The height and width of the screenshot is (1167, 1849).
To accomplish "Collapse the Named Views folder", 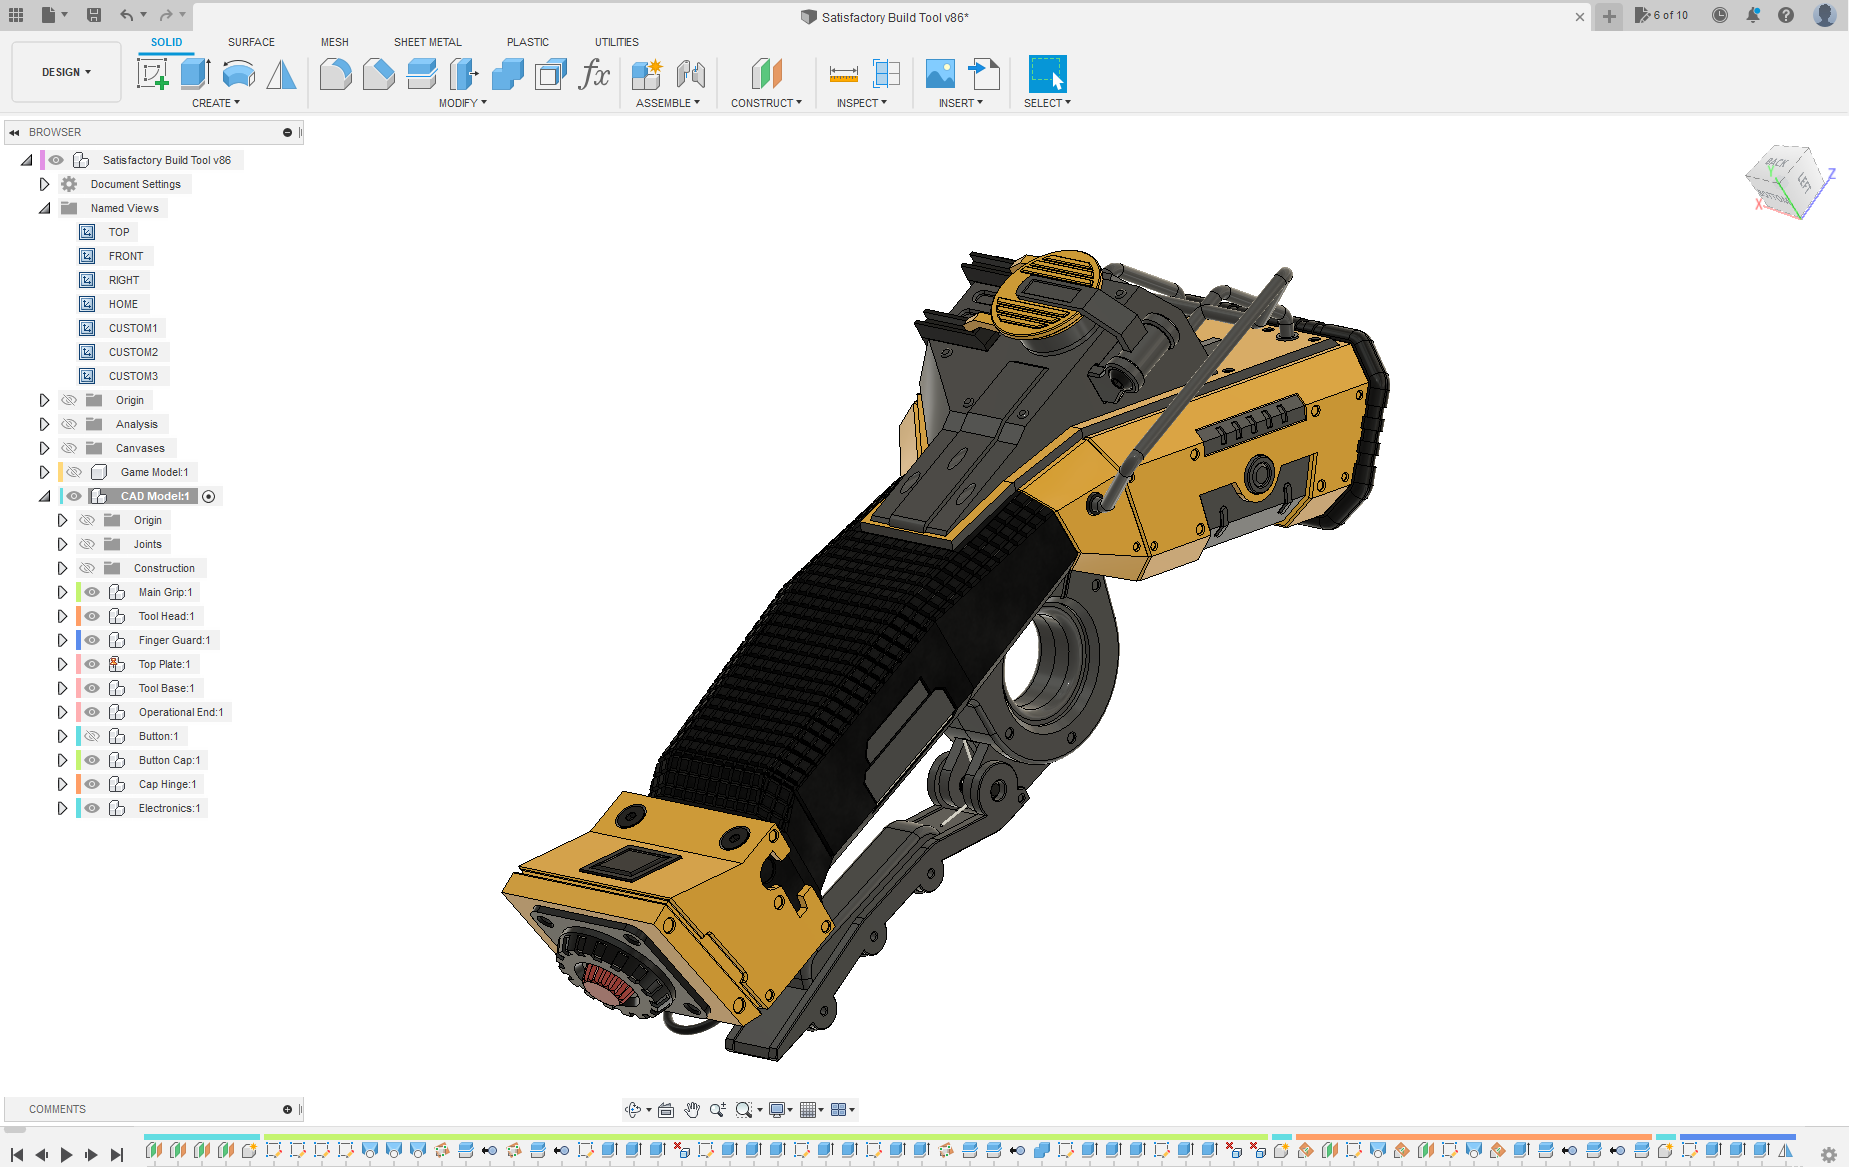I will (x=44, y=208).
